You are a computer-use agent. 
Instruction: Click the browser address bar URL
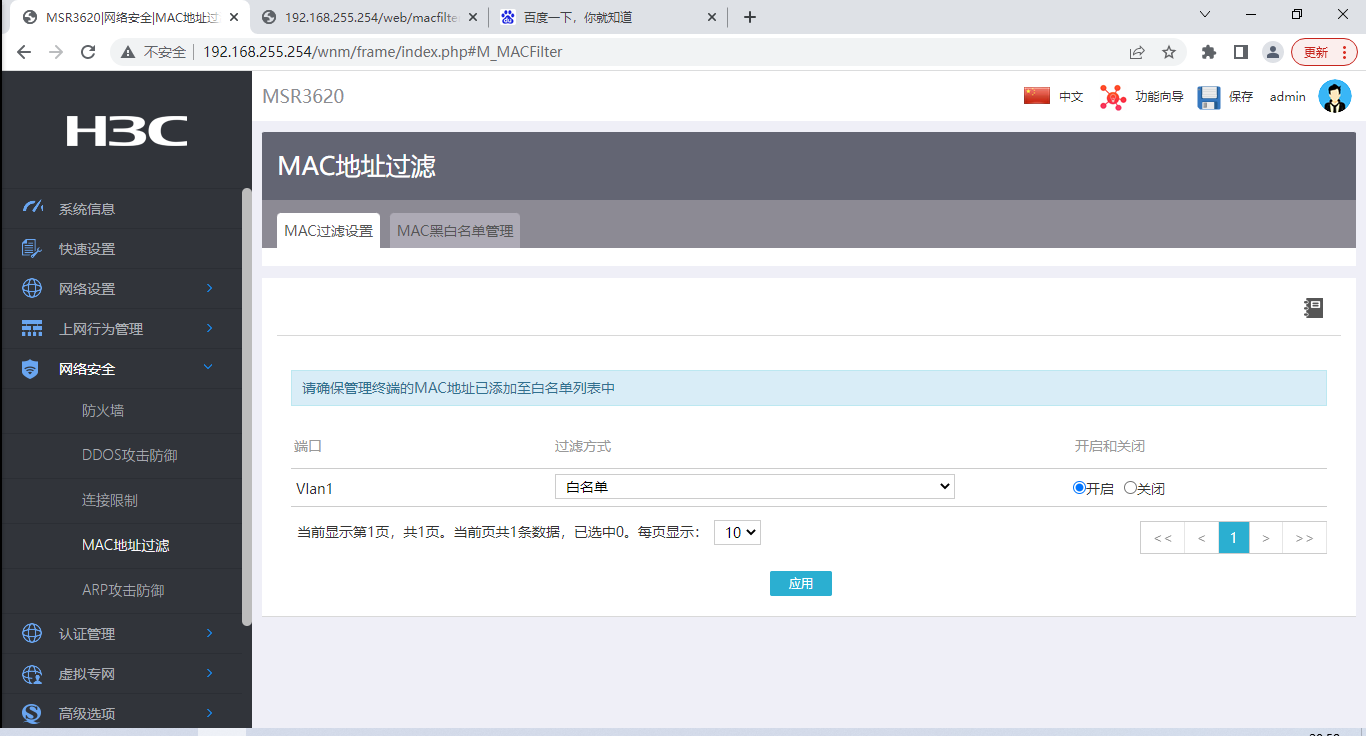pyautogui.click(x=382, y=52)
